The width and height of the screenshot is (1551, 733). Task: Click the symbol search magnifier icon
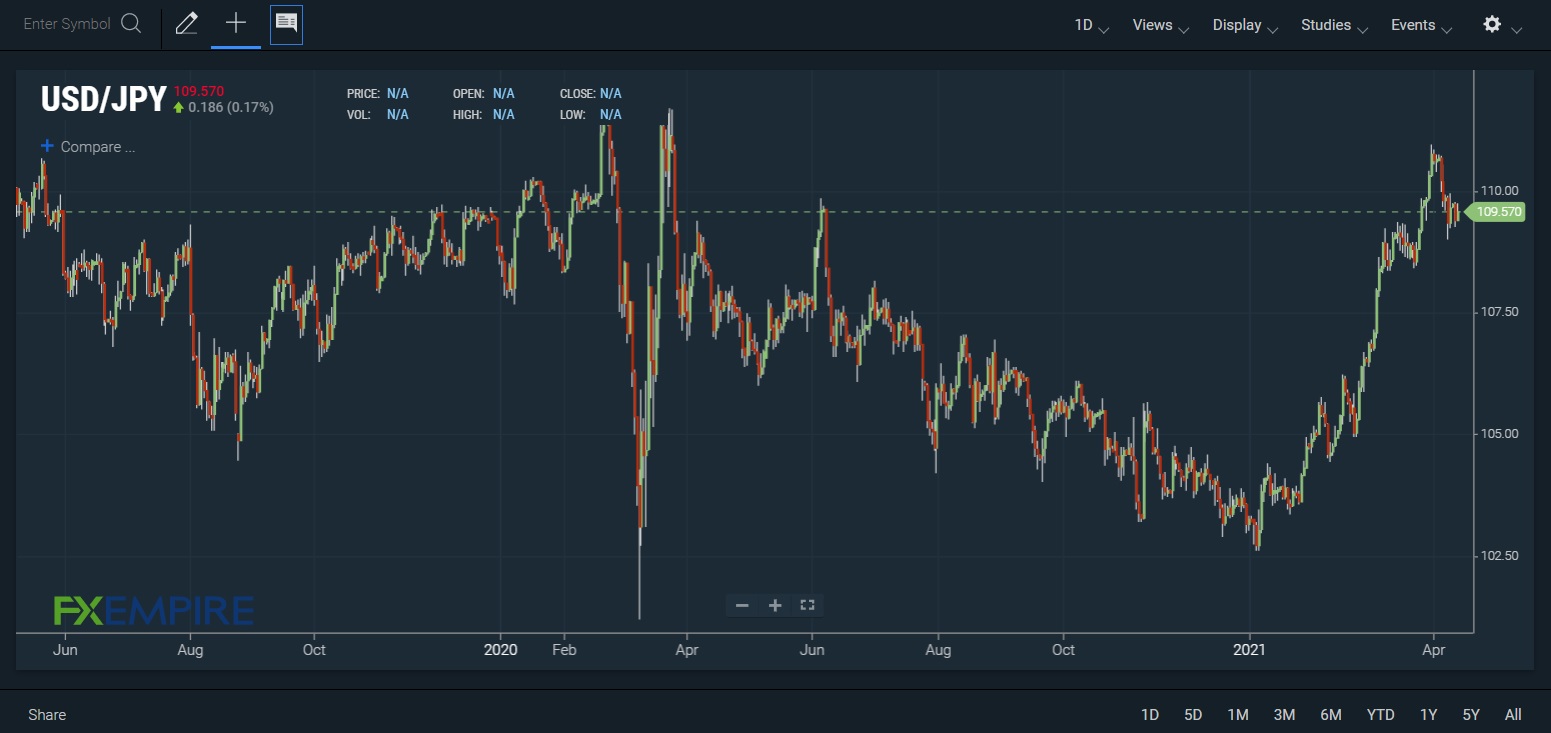pyautogui.click(x=131, y=24)
